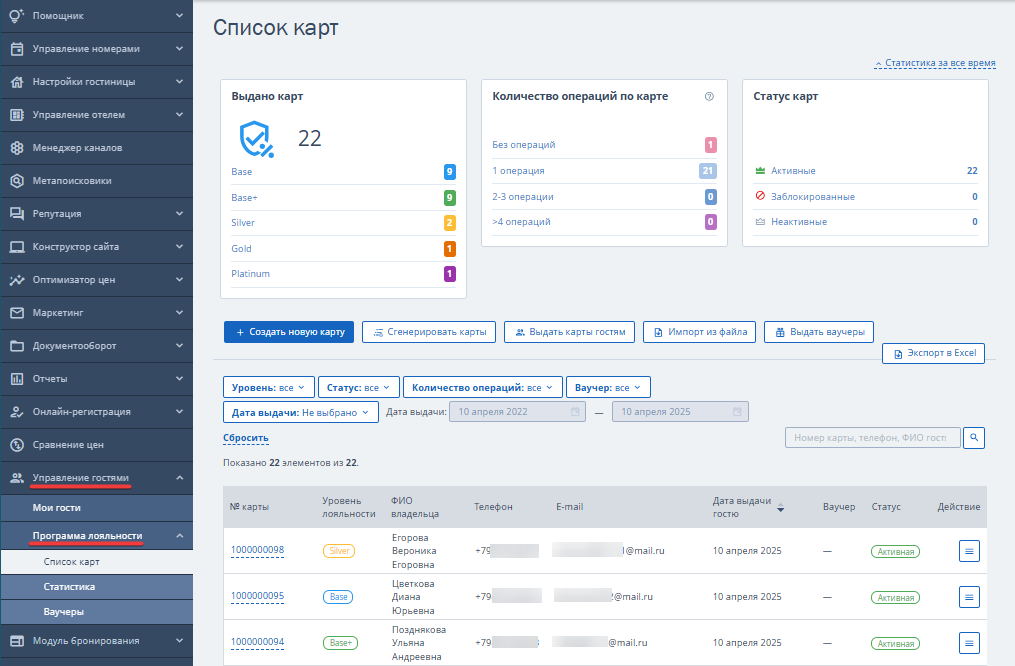The image size is (1015, 666).
Task: Open the Уровень: все filter dropdown
Action: point(269,388)
